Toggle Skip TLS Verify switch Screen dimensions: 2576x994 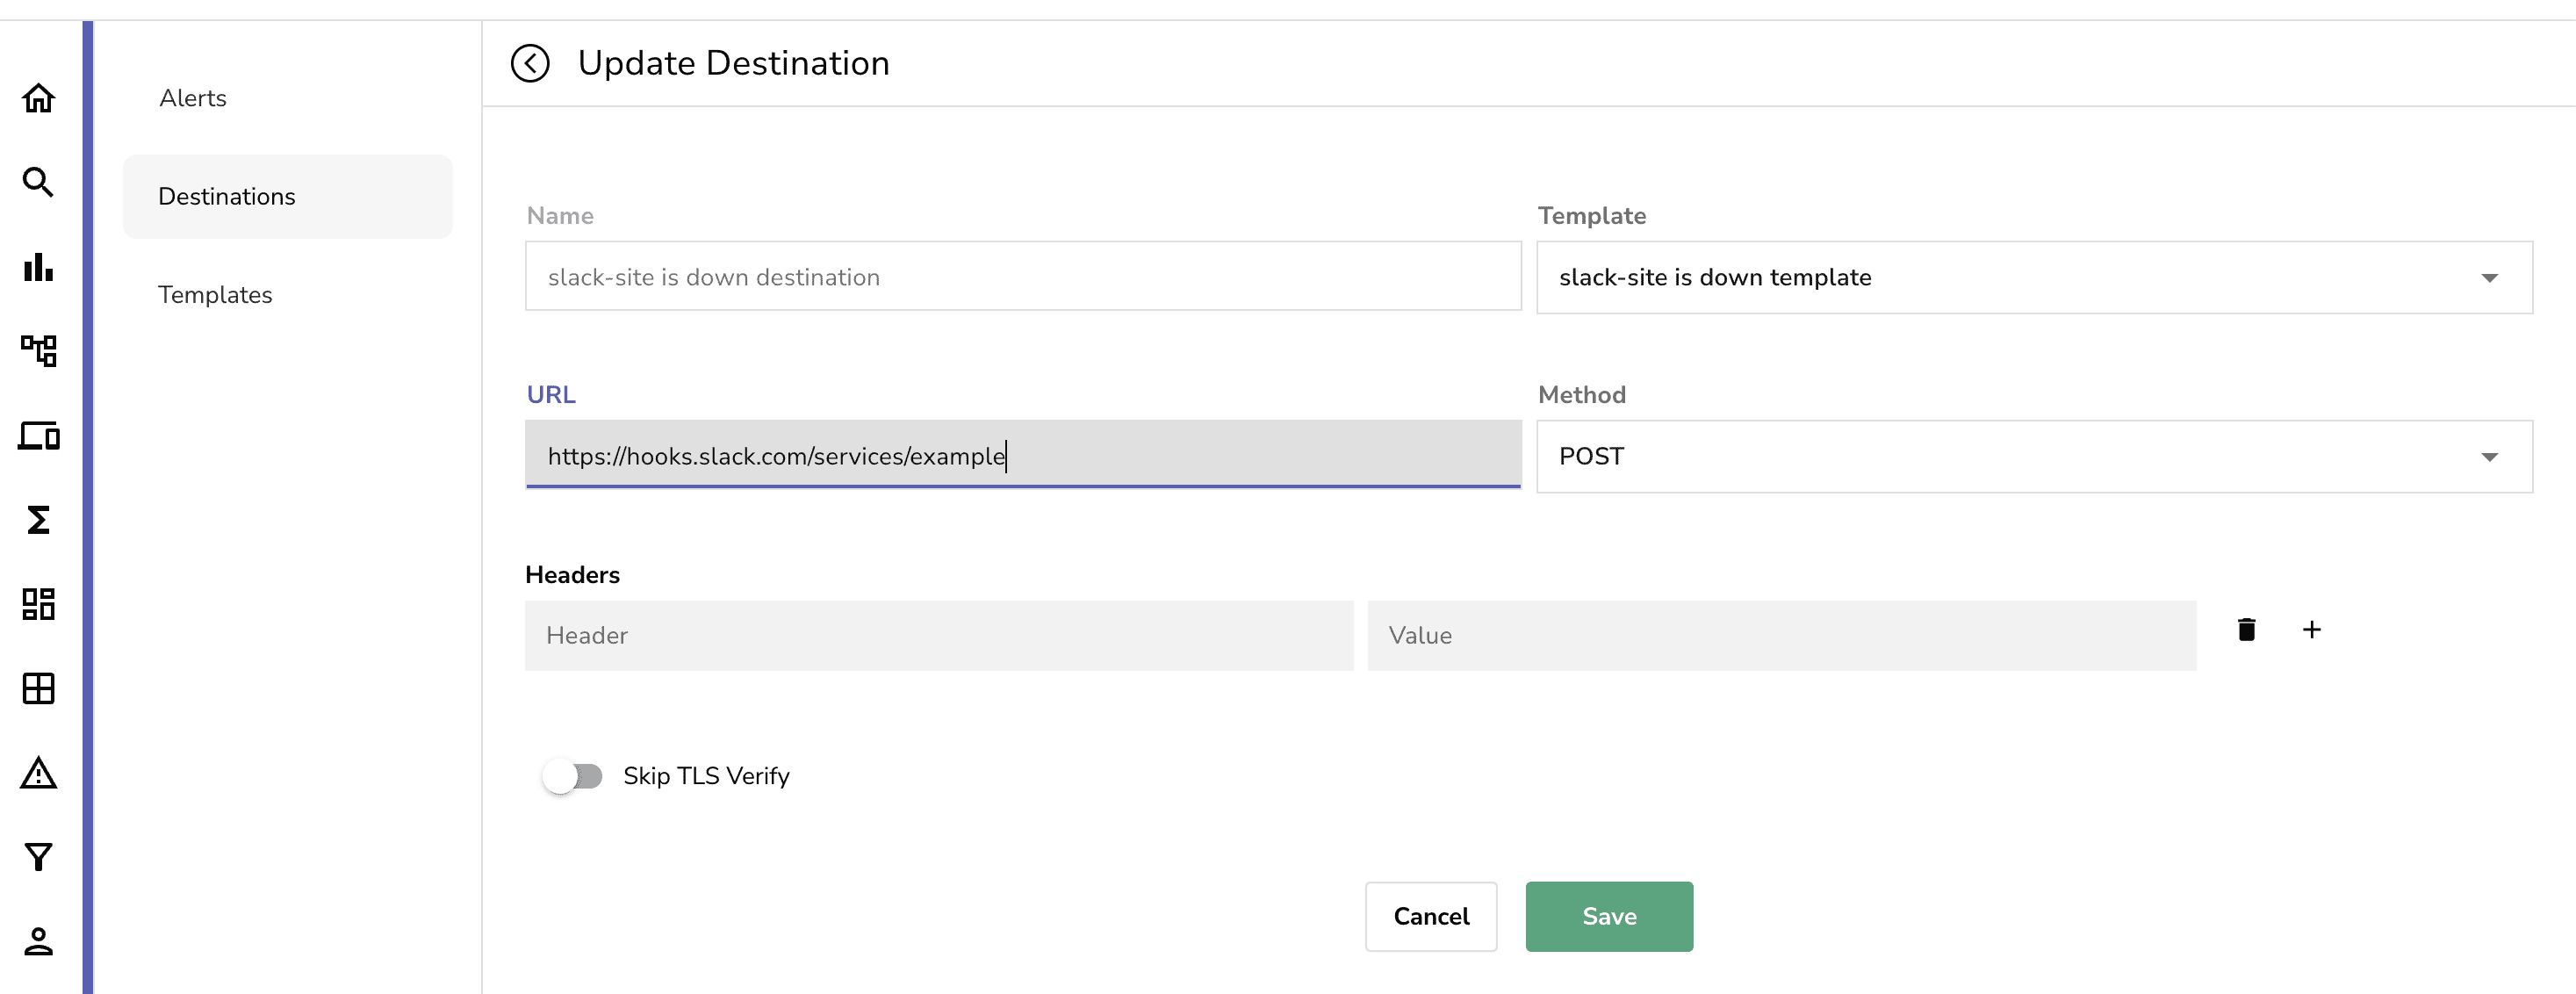pos(572,776)
